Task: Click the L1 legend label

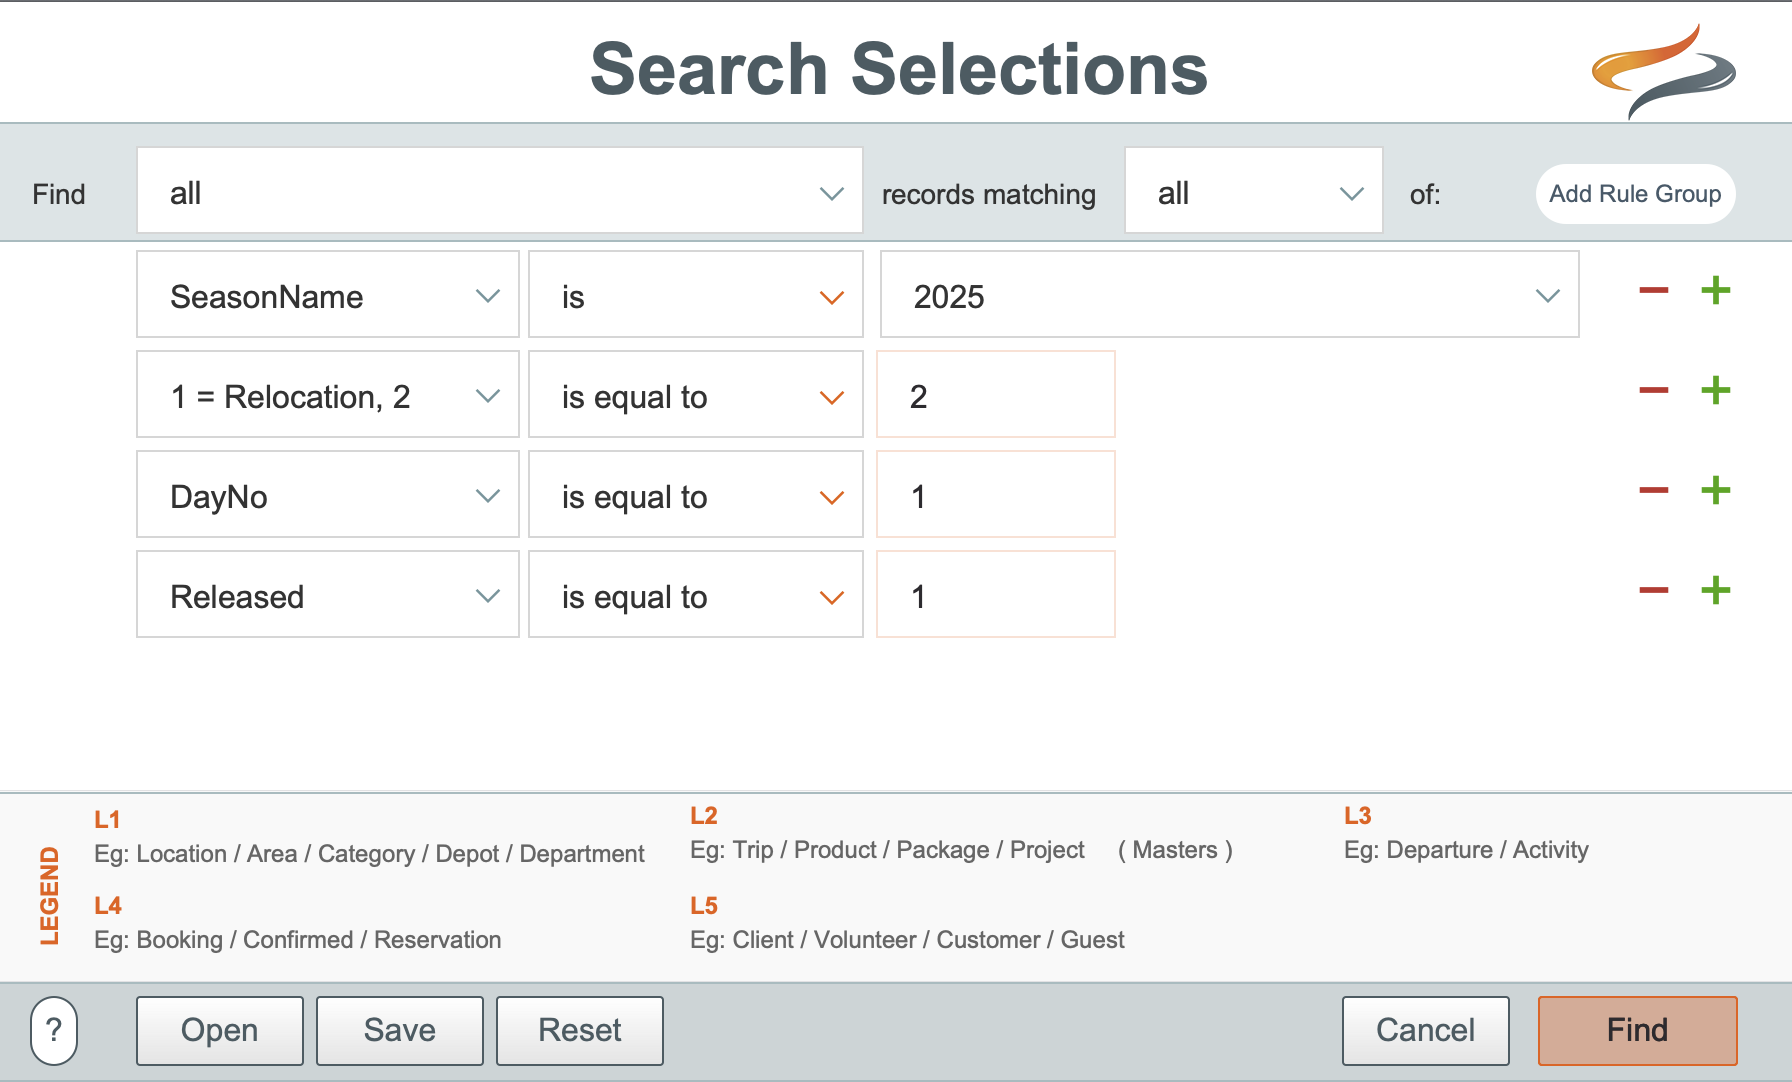Action: pyautogui.click(x=107, y=820)
